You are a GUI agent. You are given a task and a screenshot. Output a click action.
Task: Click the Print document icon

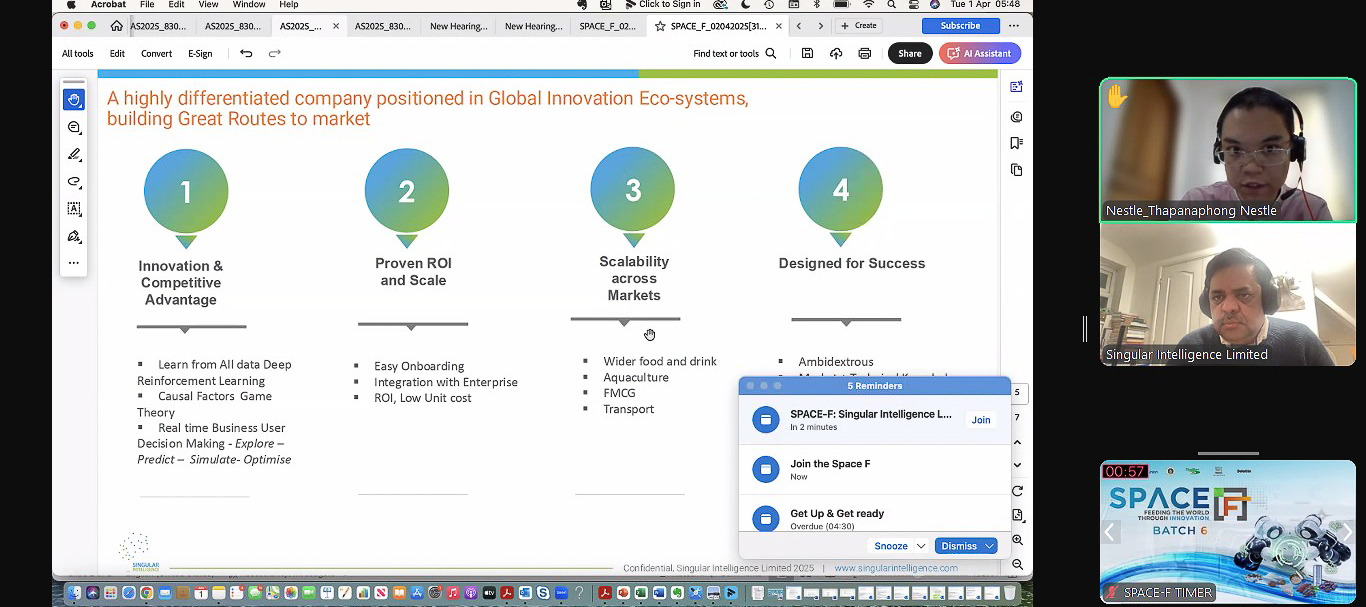coord(864,54)
